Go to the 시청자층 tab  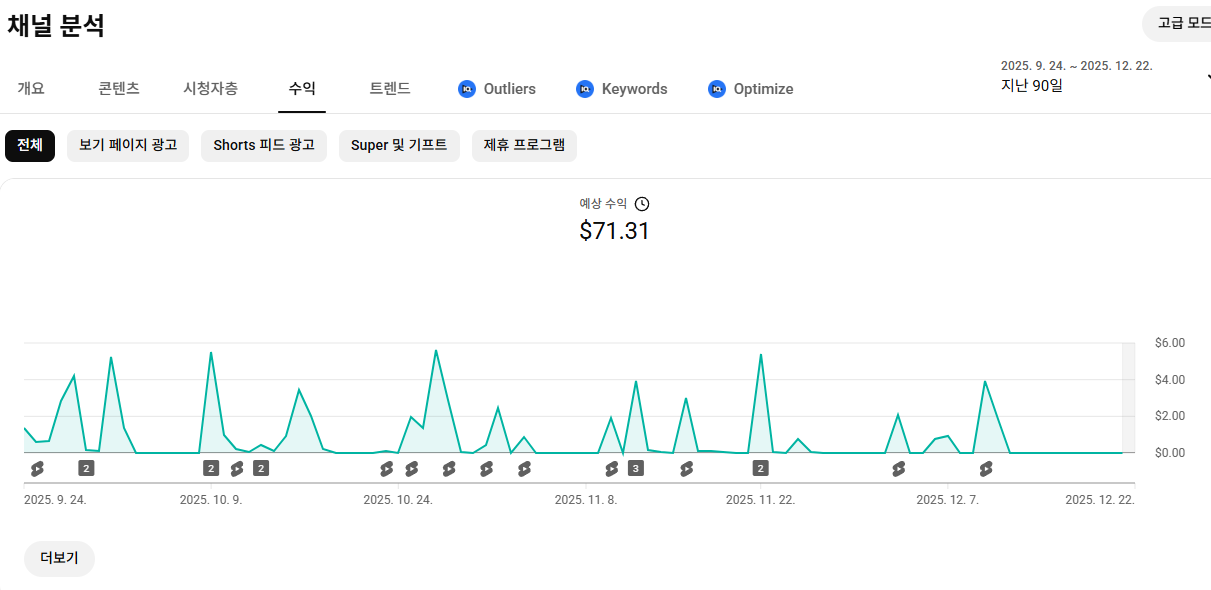[x=210, y=89]
